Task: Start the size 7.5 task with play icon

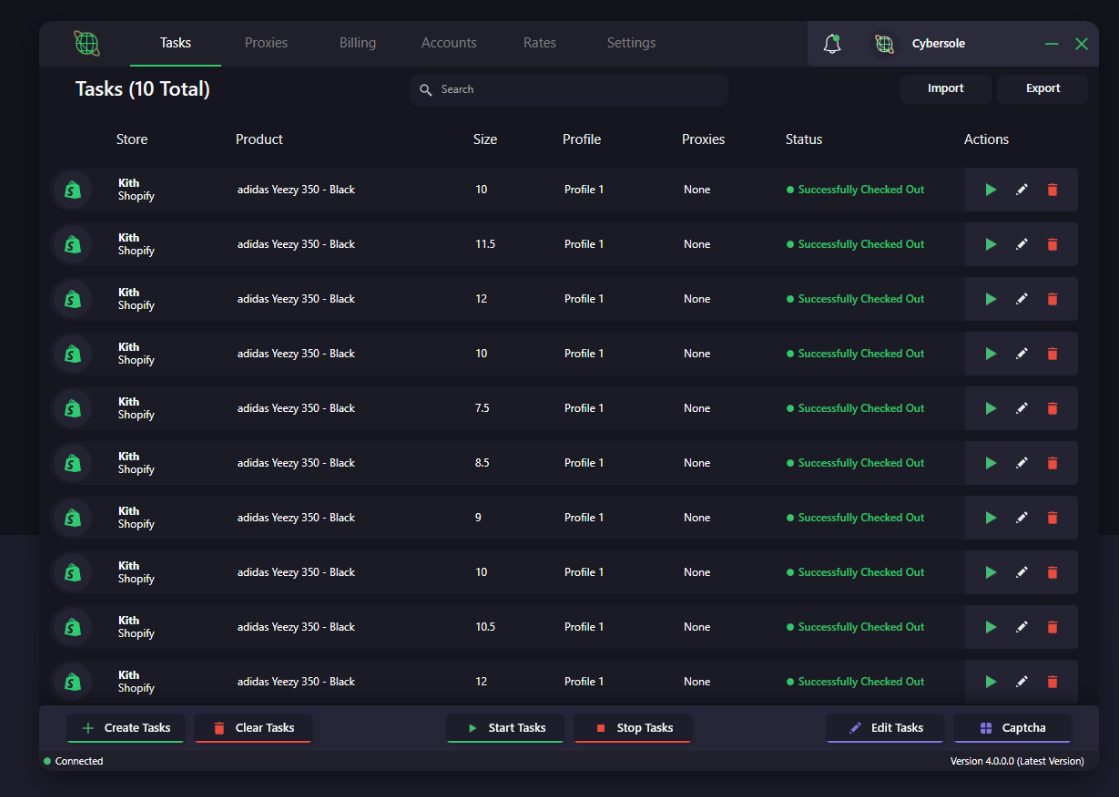Action: point(991,408)
